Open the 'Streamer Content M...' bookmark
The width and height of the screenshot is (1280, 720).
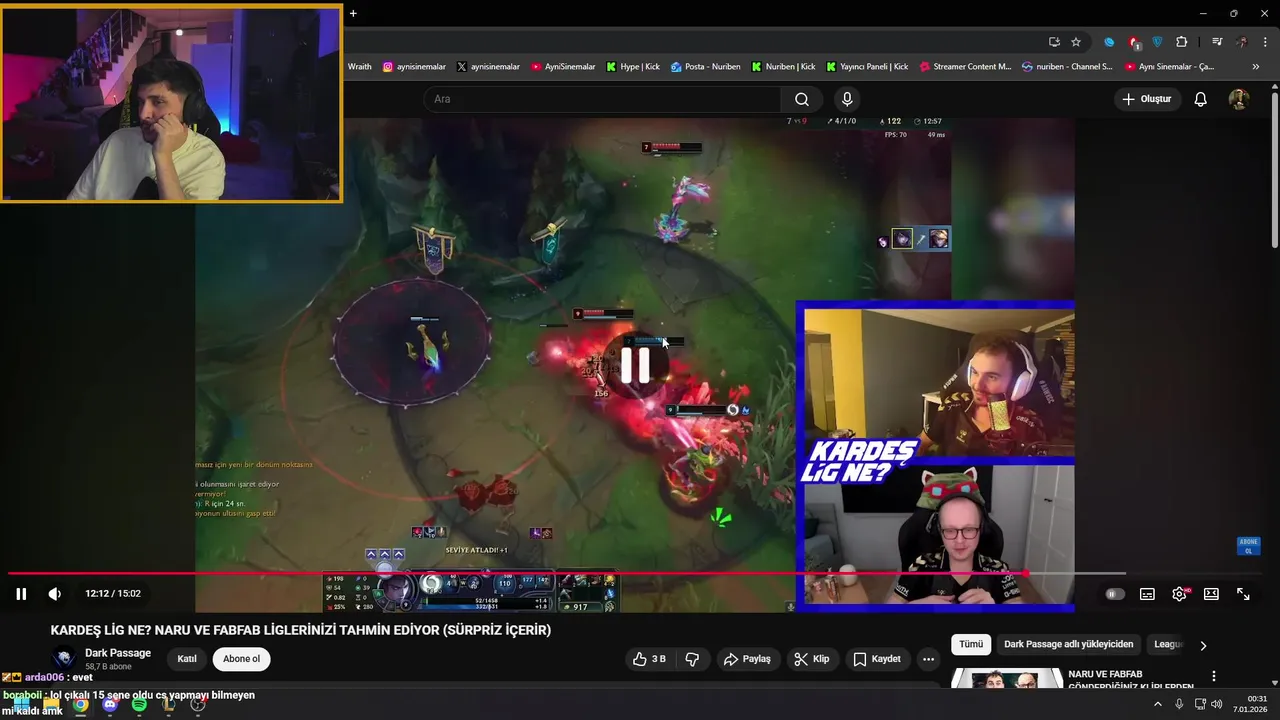pos(965,67)
